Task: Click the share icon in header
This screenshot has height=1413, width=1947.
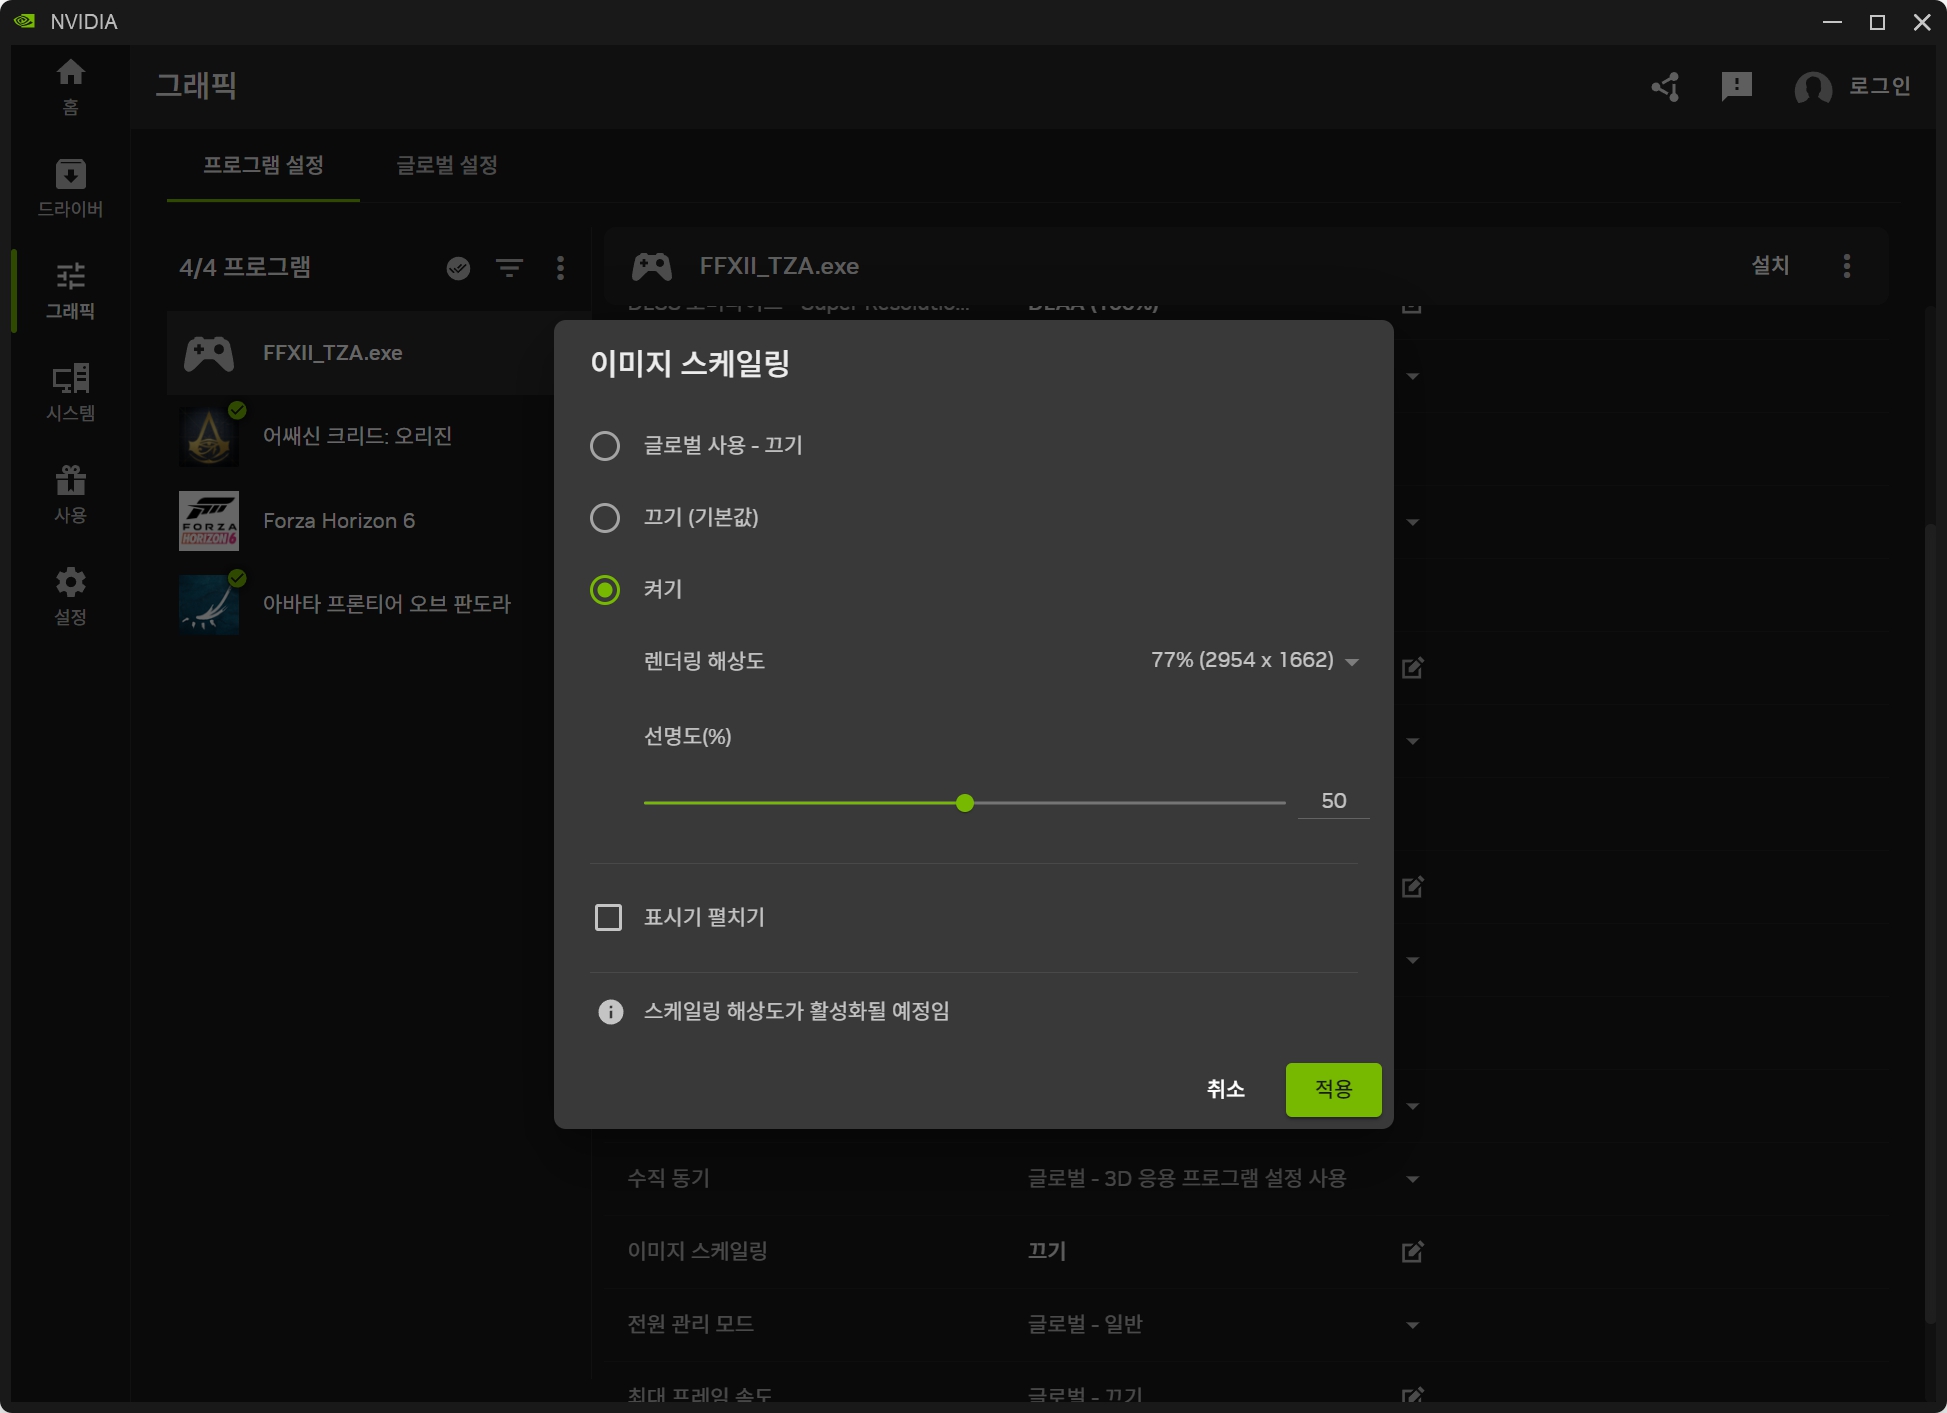Action: click(x=1666, y=87)
